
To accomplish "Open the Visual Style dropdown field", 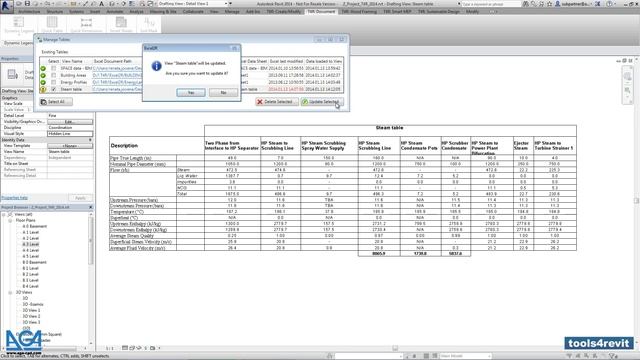I will tap(70, 134).
